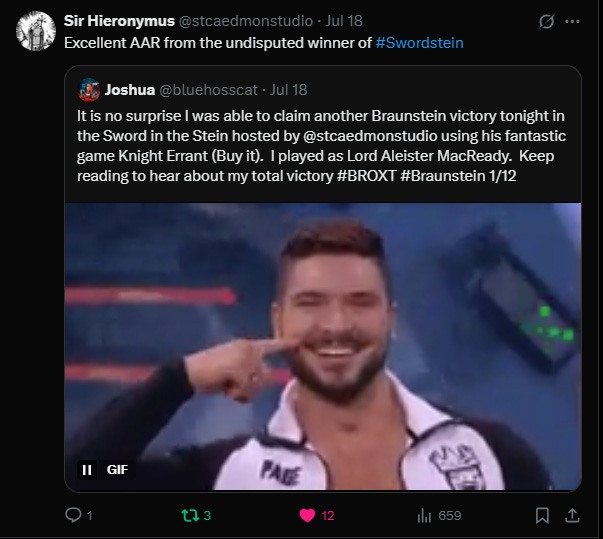The image size is (603, 539).
Task: Reply to the tweet via comment icon
Action: pos(73,515)
